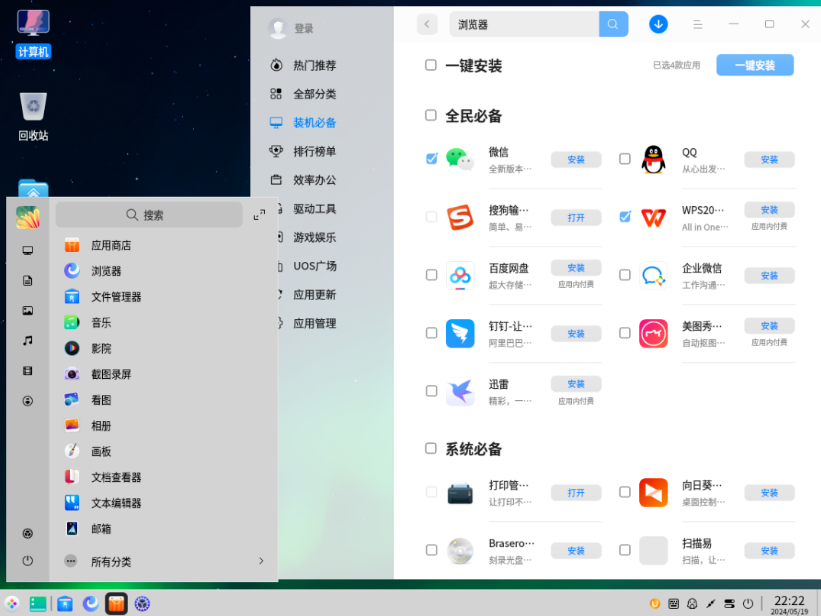Image resolution: width=821 pixels, height=616 pixels.
Task: Open the app store hamburger menu
Action: click(x=697, y=24)
